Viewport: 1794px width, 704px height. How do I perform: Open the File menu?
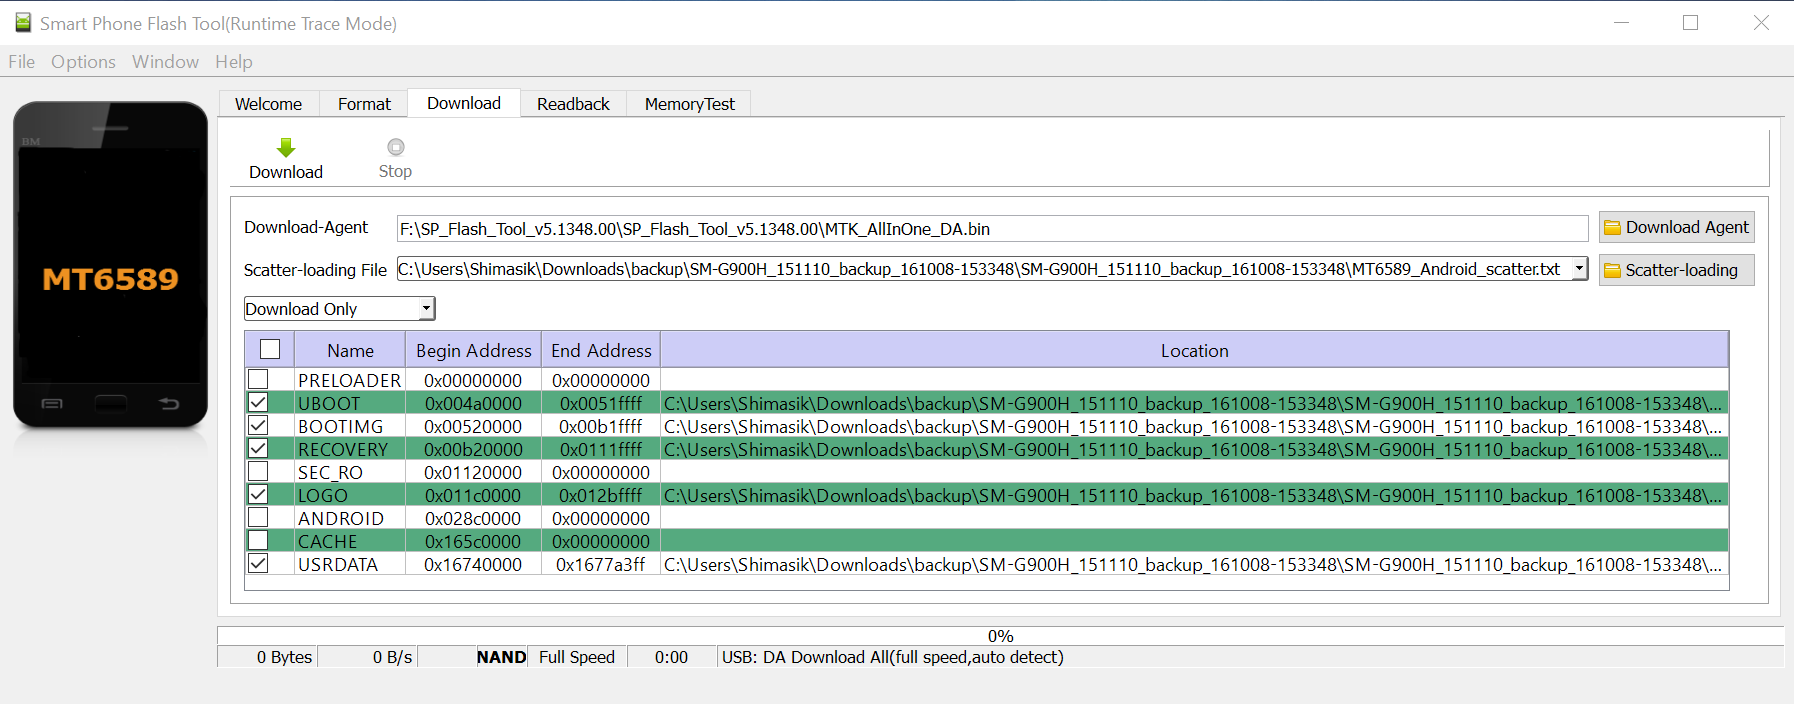pos(21,62)
